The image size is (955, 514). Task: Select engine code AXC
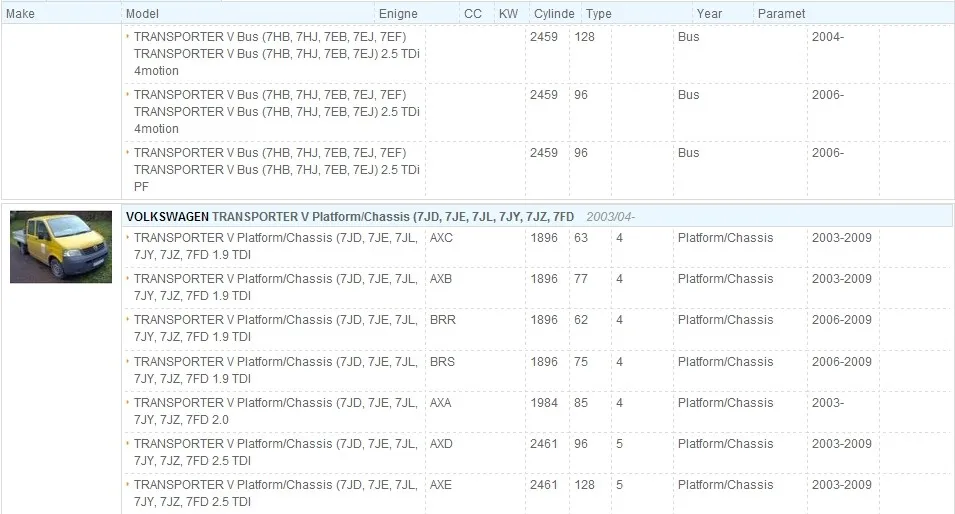point(441,238)
